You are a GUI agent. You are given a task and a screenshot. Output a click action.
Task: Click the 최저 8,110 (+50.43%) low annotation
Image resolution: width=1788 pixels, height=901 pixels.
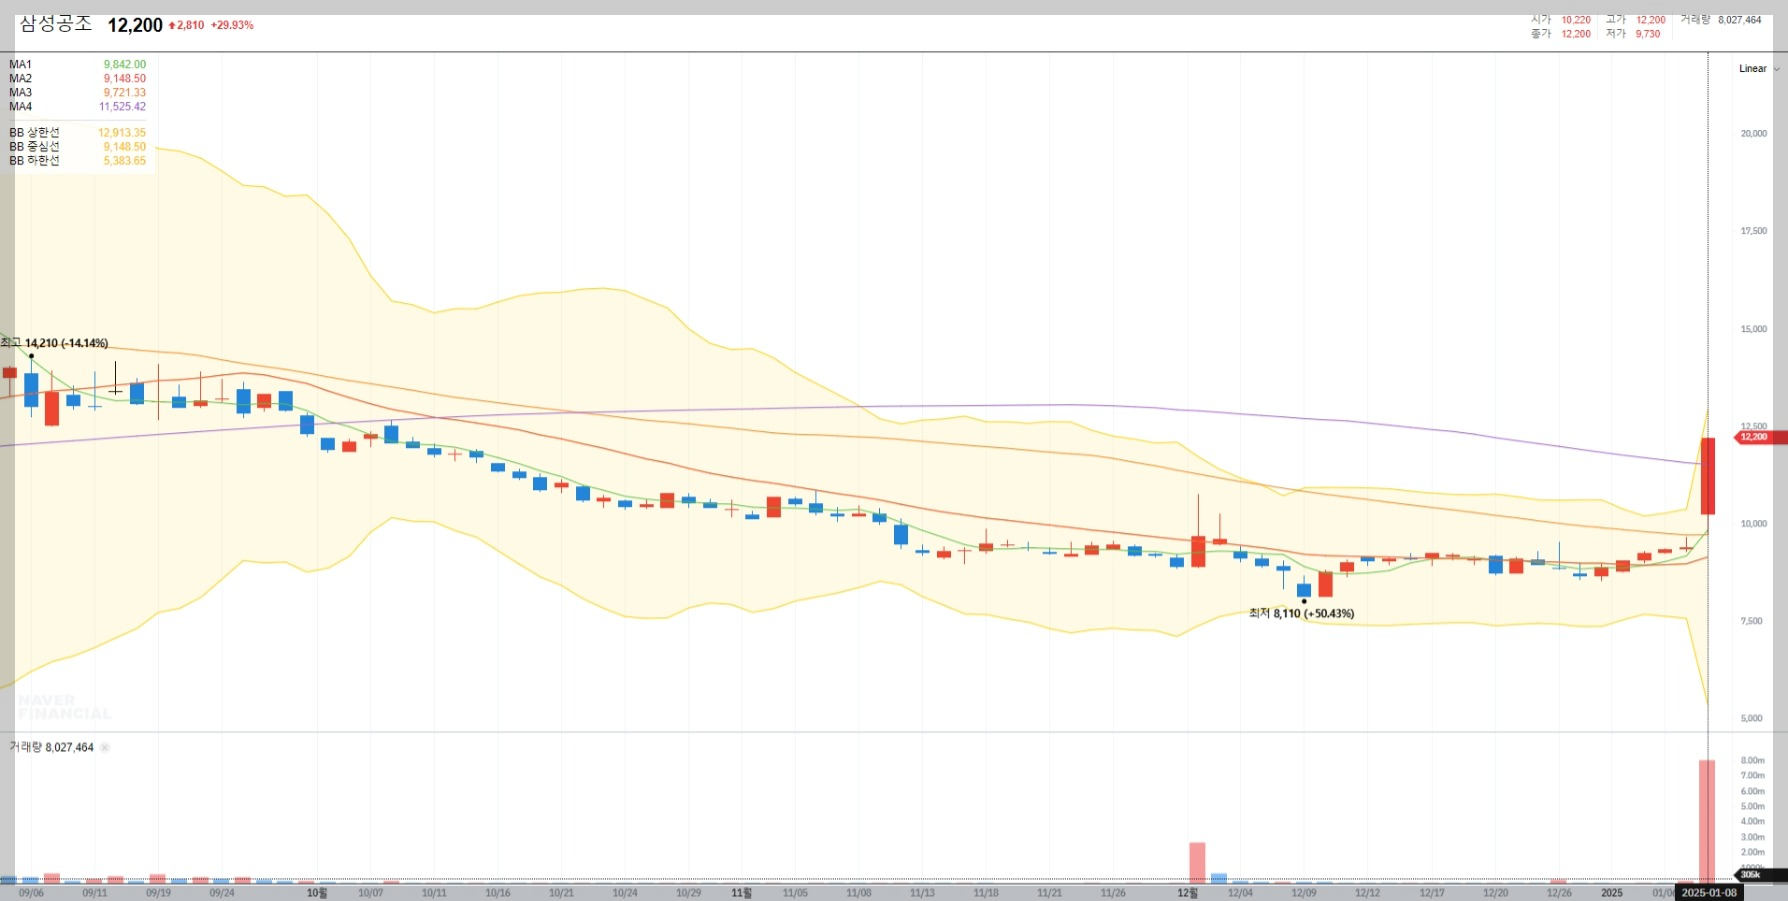point(1301,614)
